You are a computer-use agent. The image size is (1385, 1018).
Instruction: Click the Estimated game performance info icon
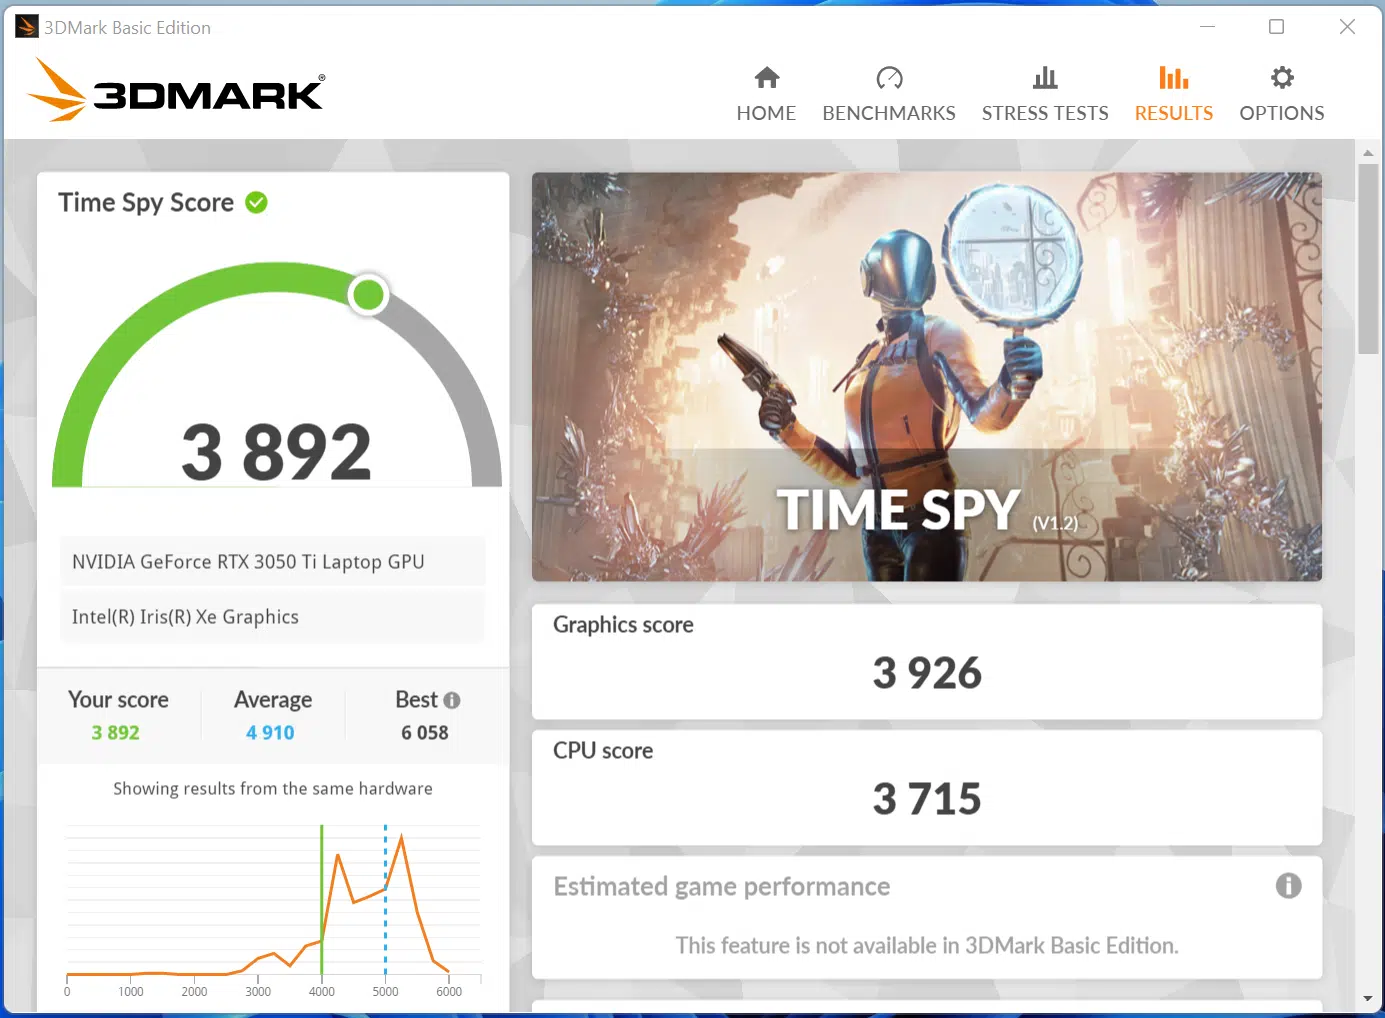(x=1288, y=885)
